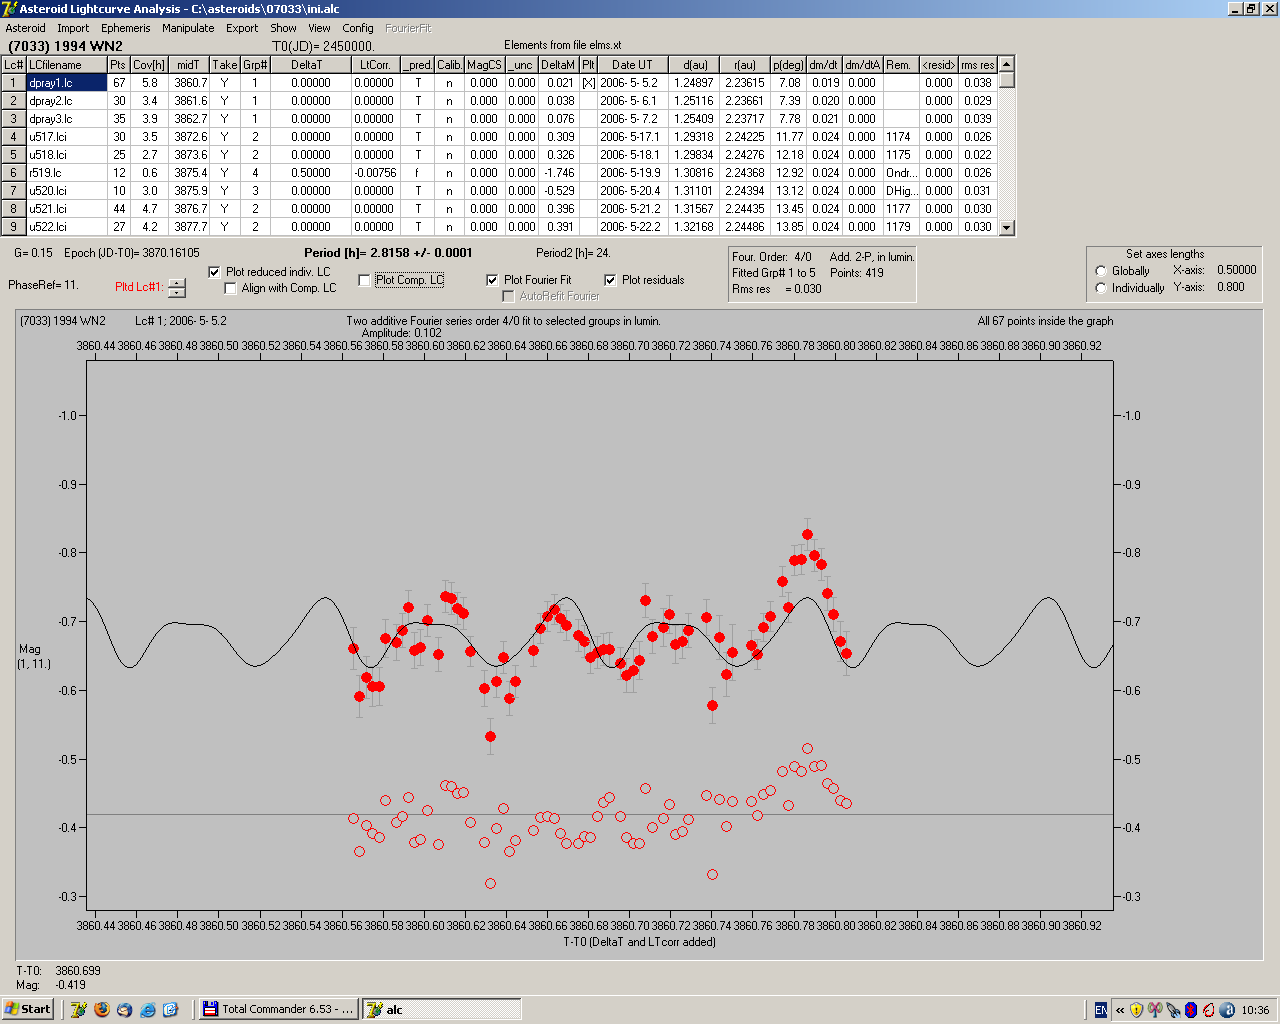Increment the Pltd Lc# stepper up arrow
Screen dimensions: 1280x1024
(177, 283)
